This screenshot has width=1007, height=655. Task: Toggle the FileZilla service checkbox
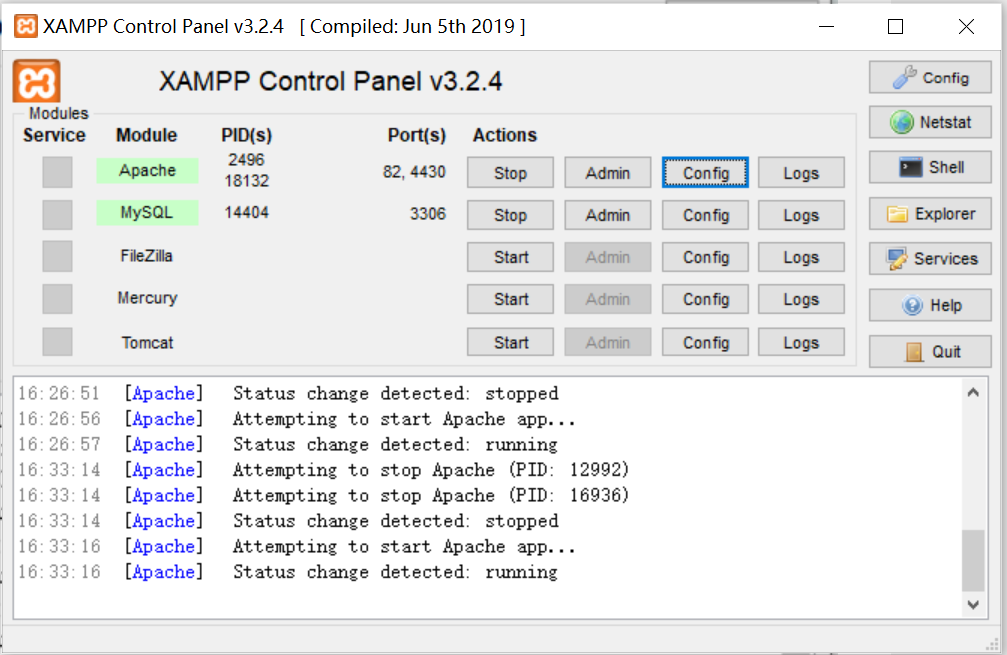(x=57, y=256)
